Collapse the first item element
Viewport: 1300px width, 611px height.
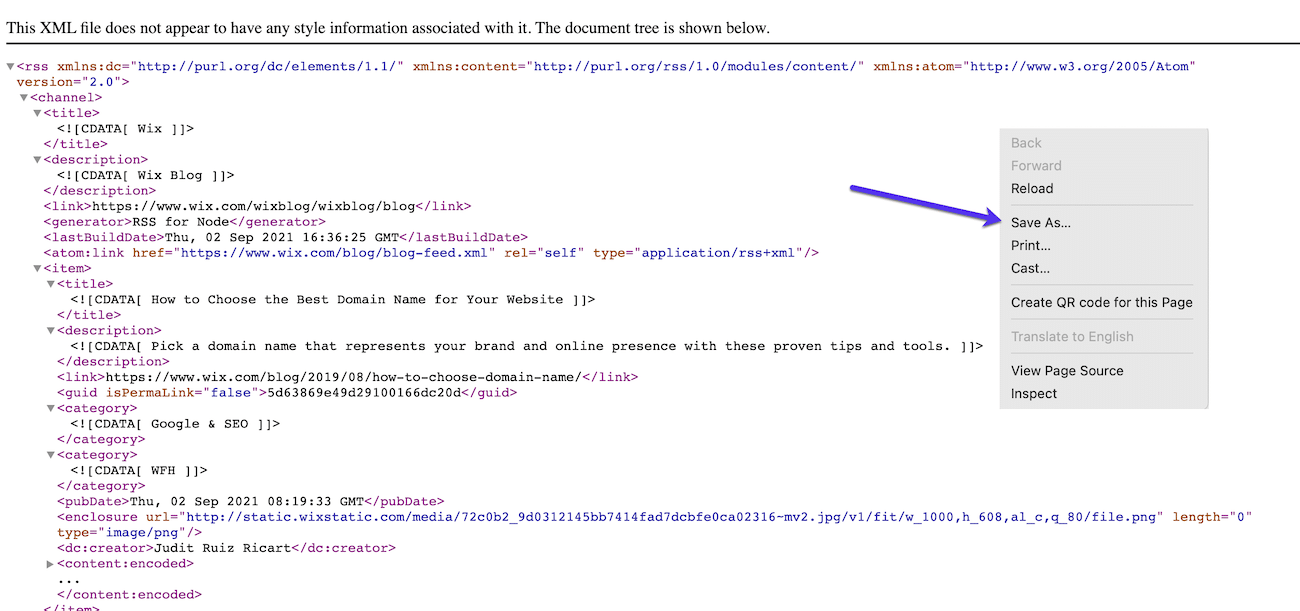tap(36, 268)
